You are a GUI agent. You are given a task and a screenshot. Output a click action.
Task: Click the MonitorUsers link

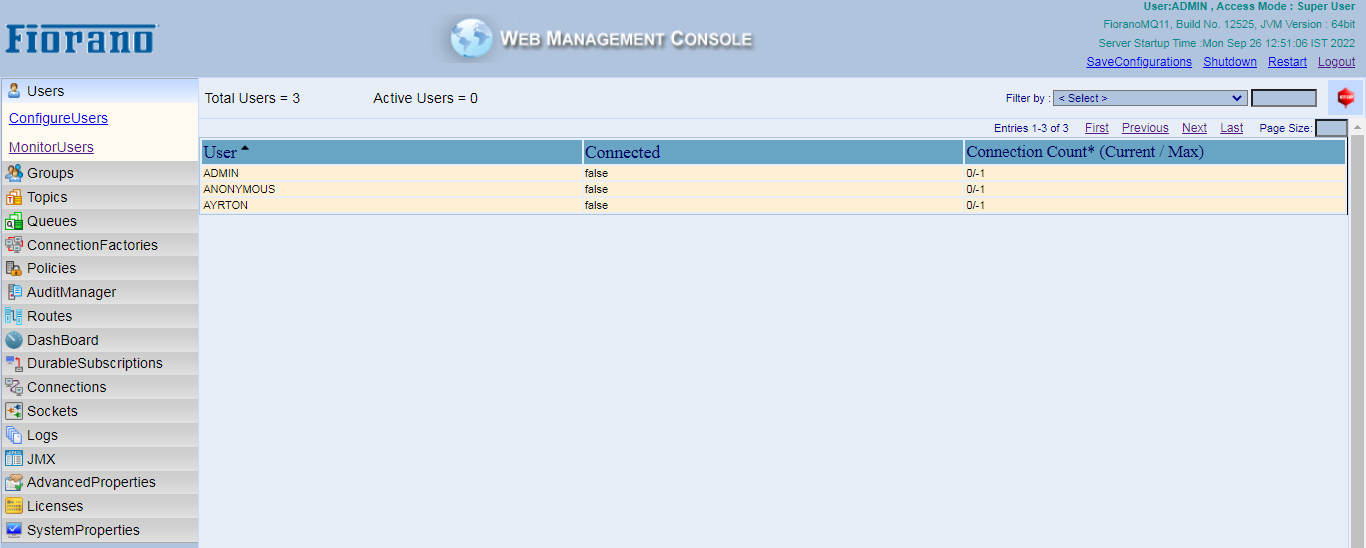pos(51,147)
